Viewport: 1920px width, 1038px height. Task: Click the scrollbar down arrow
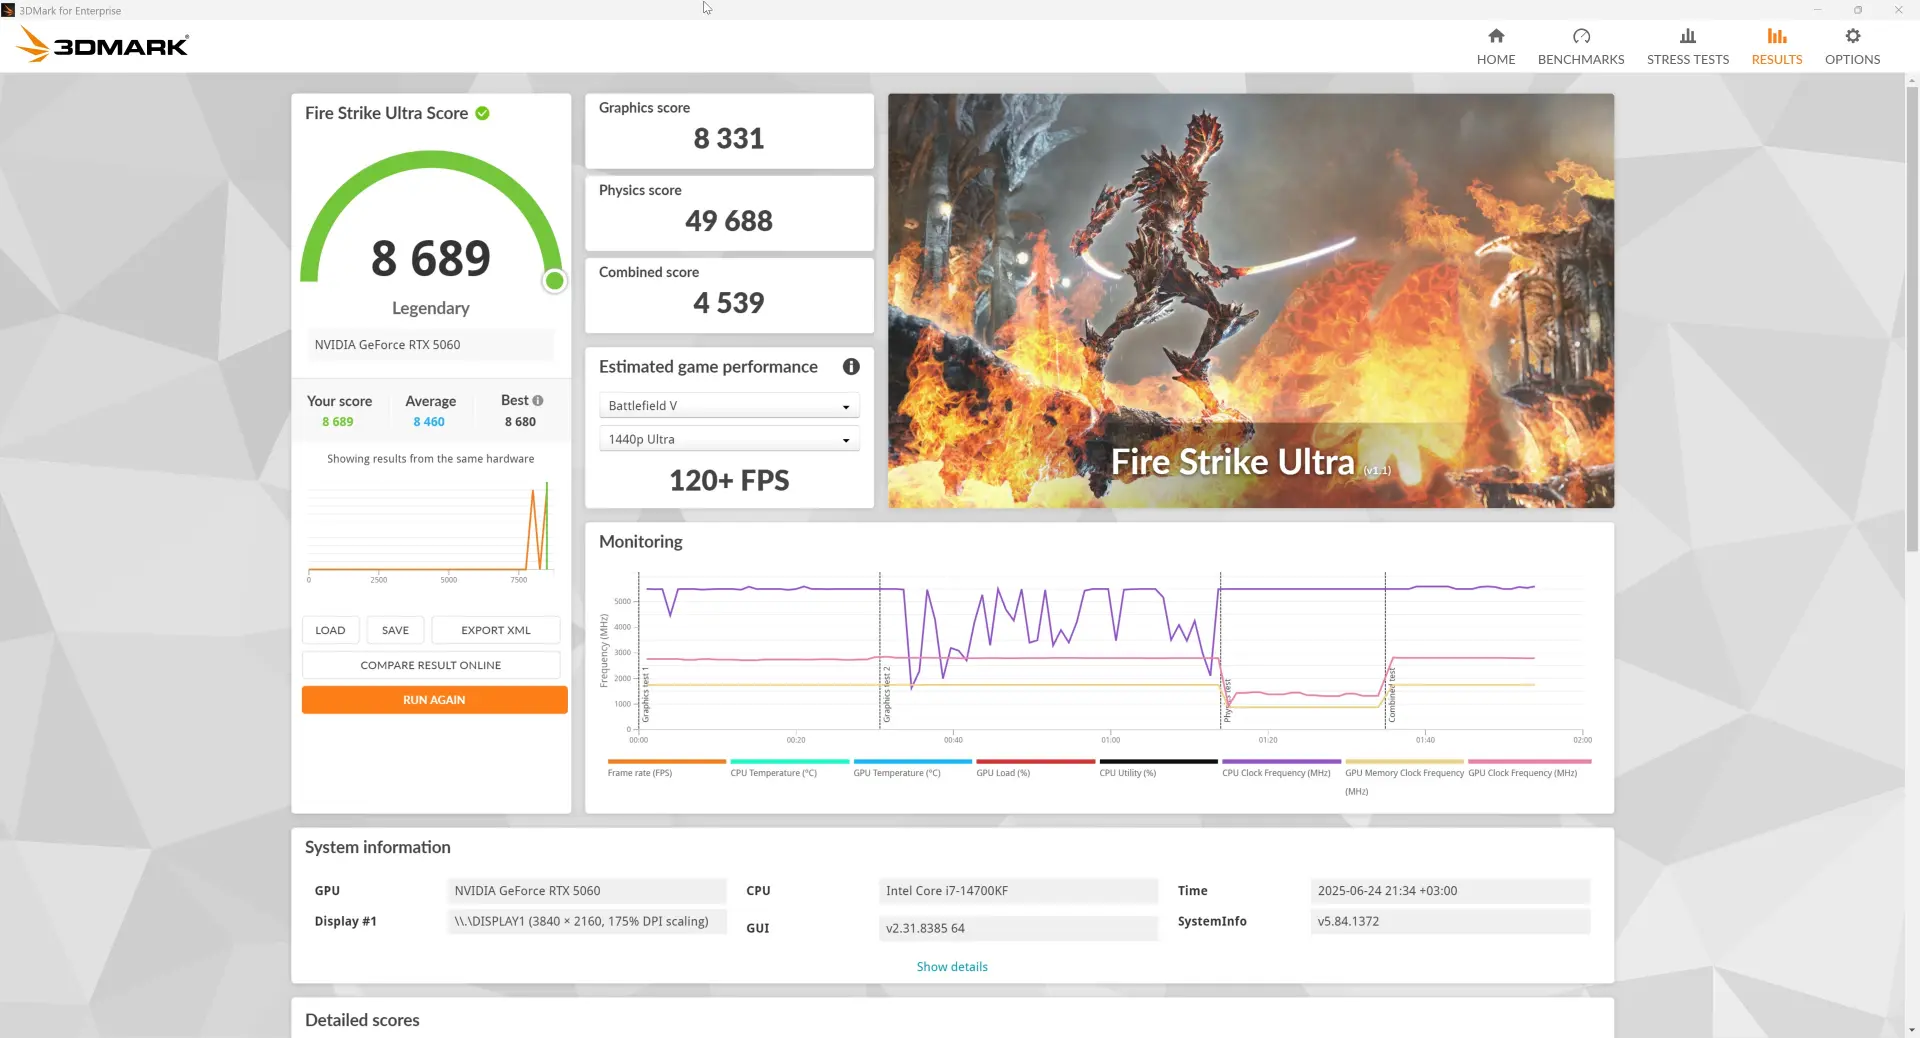pos(1912,1030)
